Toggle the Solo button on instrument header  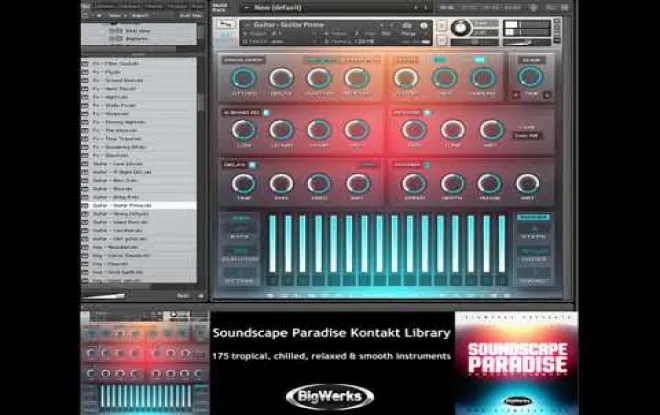[441, 25]
